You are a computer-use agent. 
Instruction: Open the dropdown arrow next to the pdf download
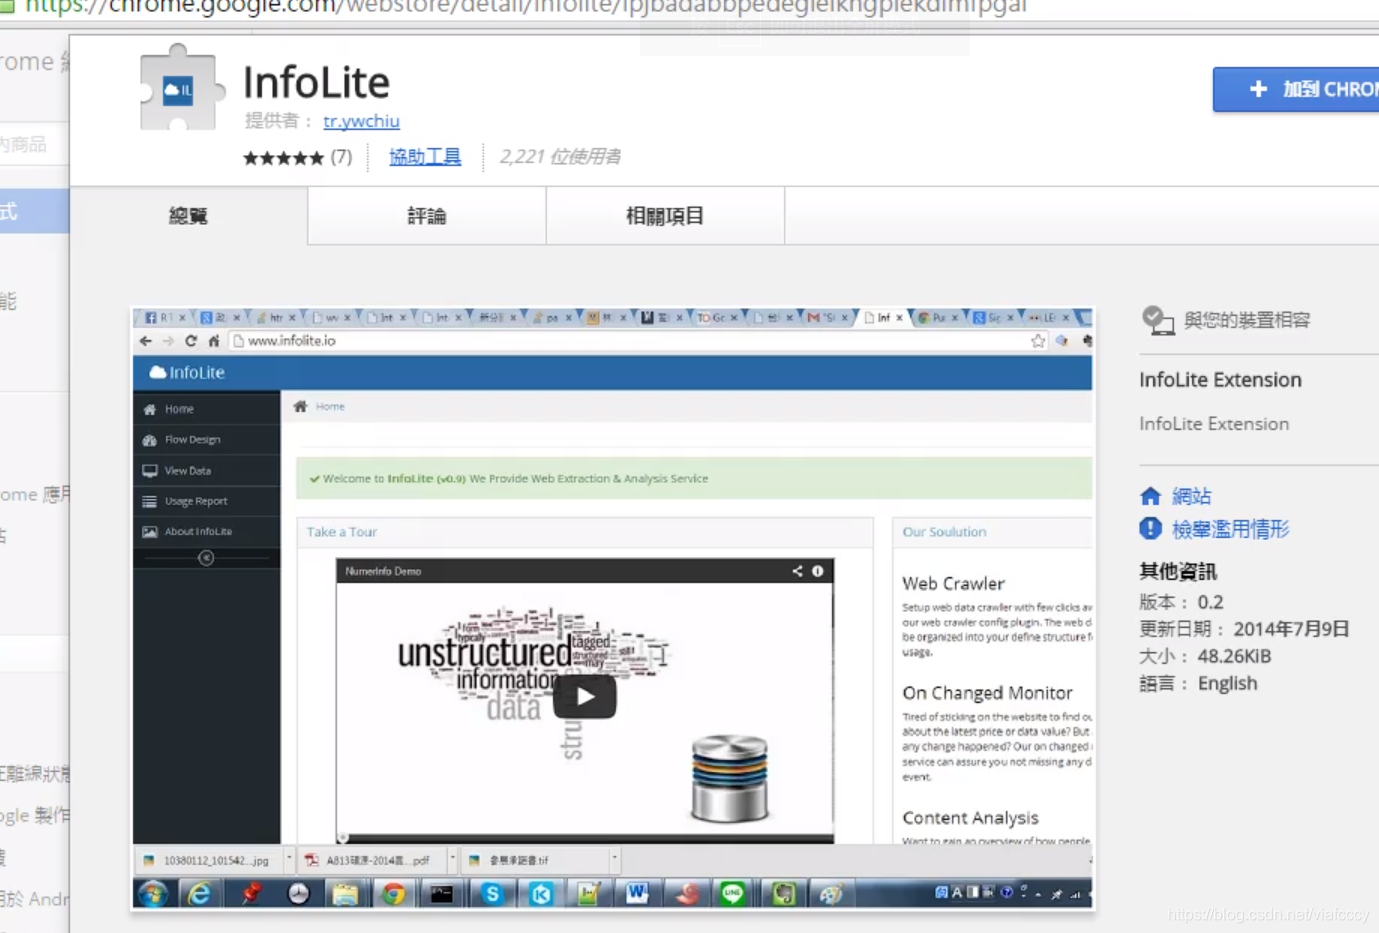click(x=452, y=859)
